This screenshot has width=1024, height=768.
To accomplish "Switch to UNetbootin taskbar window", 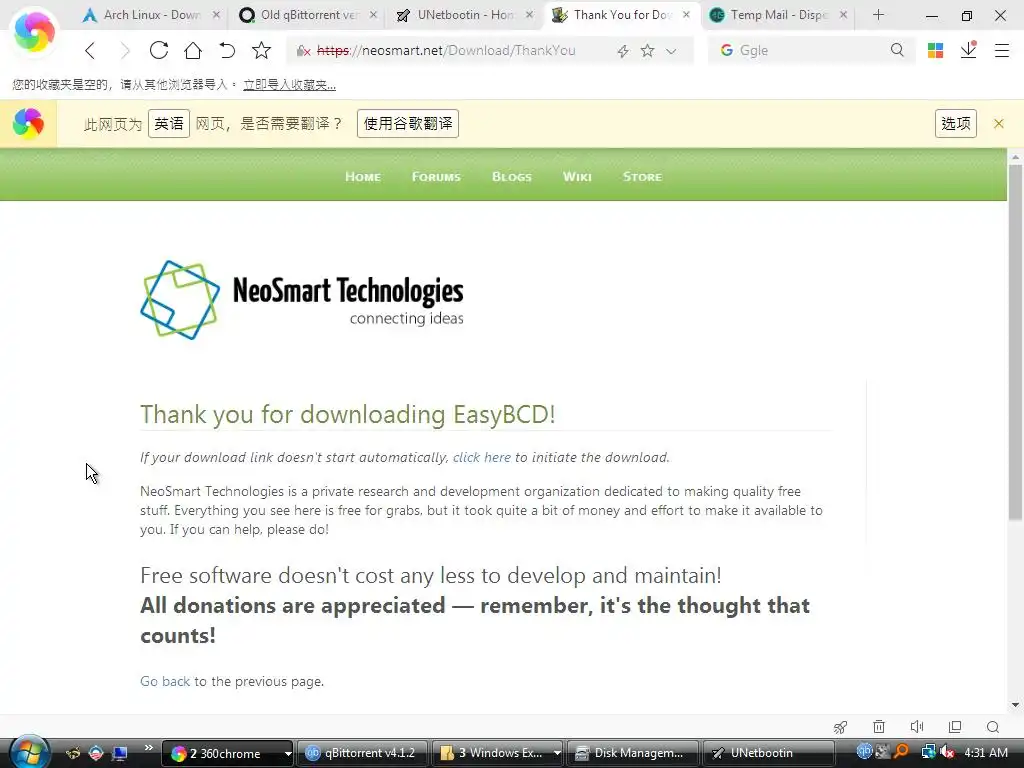I will tap(768, 754).
